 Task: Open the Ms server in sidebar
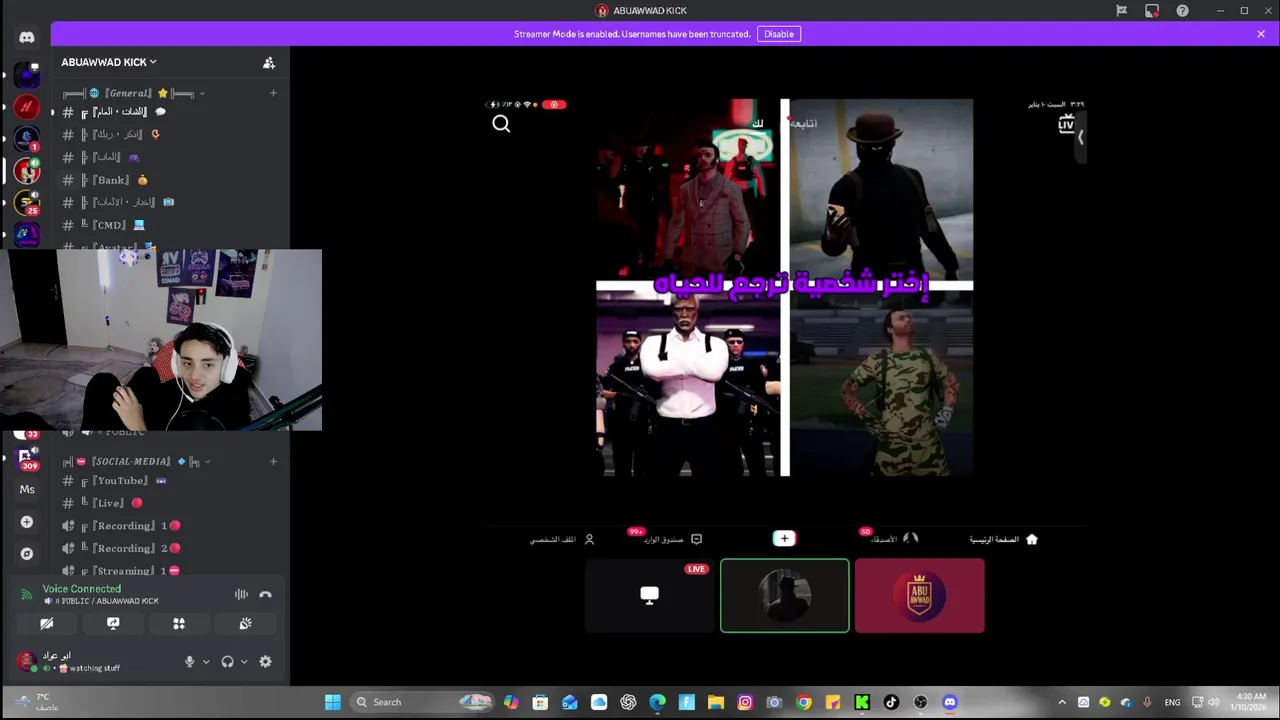click(27, 489)
